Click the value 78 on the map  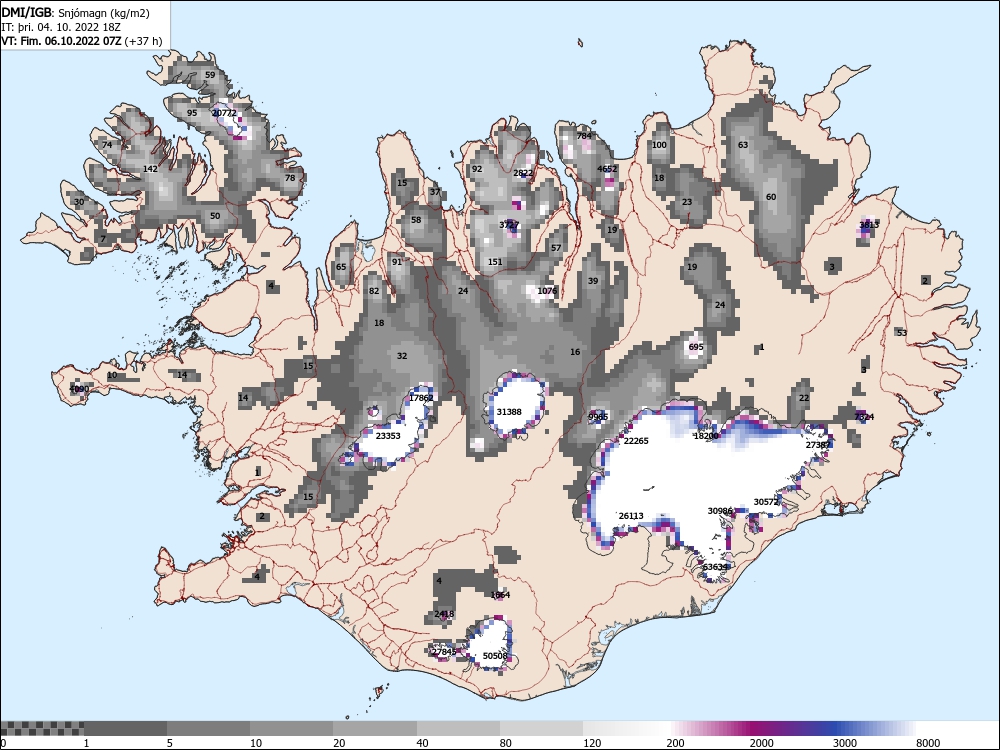point(290,178)
